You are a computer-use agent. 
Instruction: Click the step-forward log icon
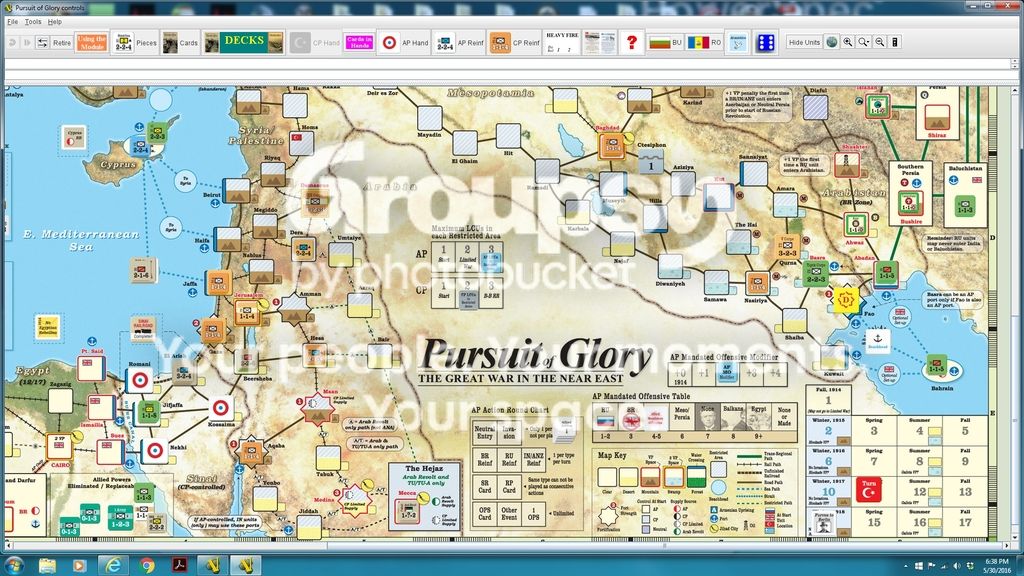click(27, 42)
